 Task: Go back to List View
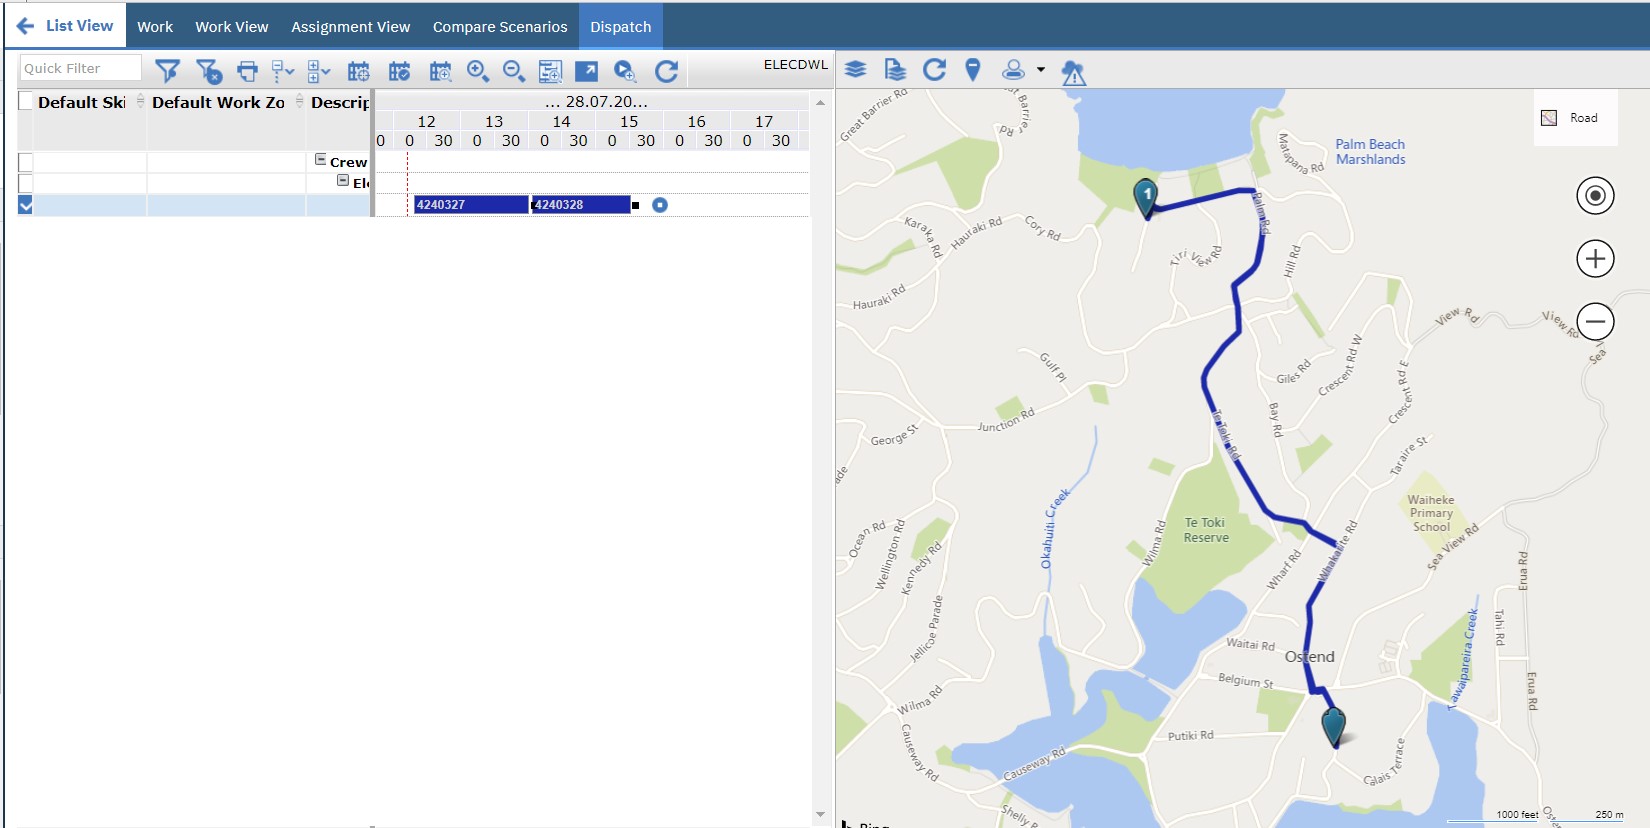[66, 26]
